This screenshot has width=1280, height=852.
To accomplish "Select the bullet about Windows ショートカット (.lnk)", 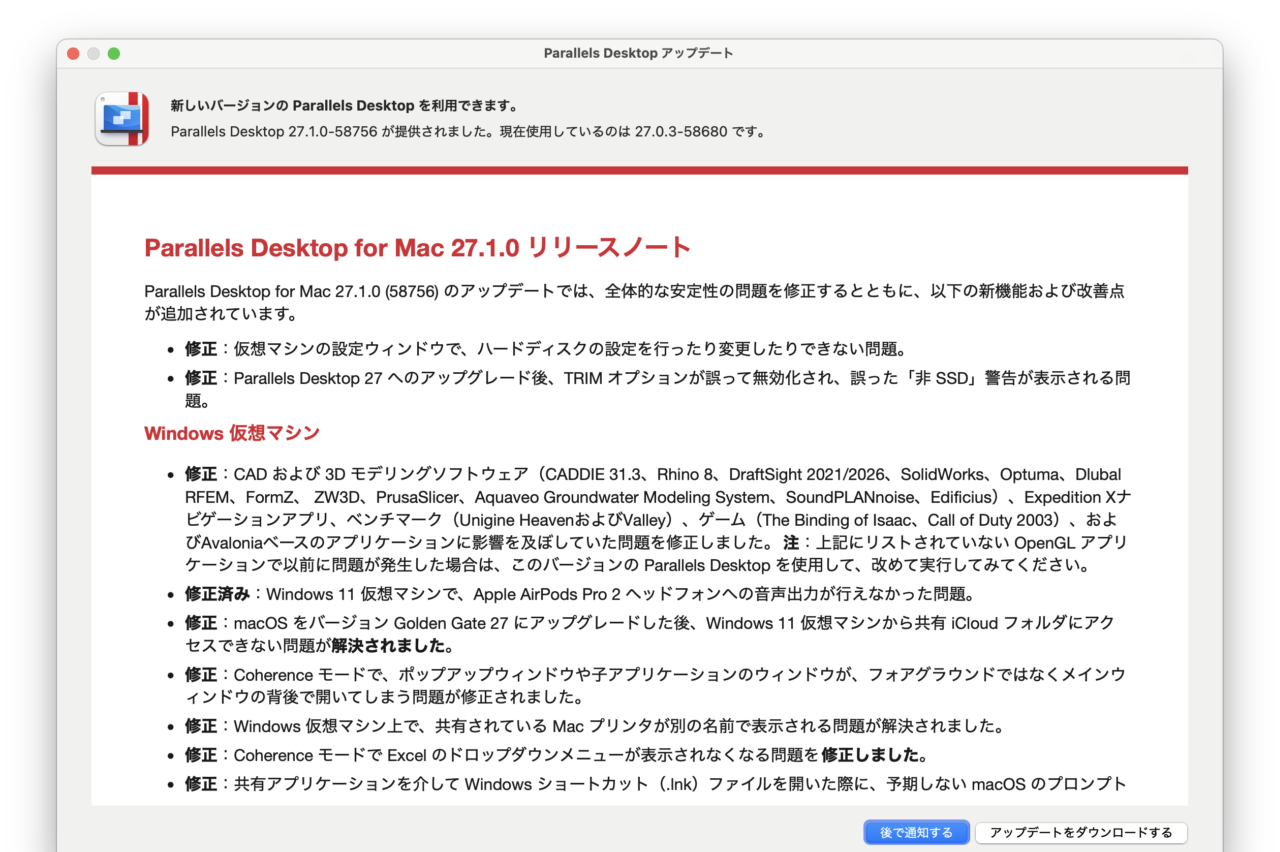I will pos(656,784).
